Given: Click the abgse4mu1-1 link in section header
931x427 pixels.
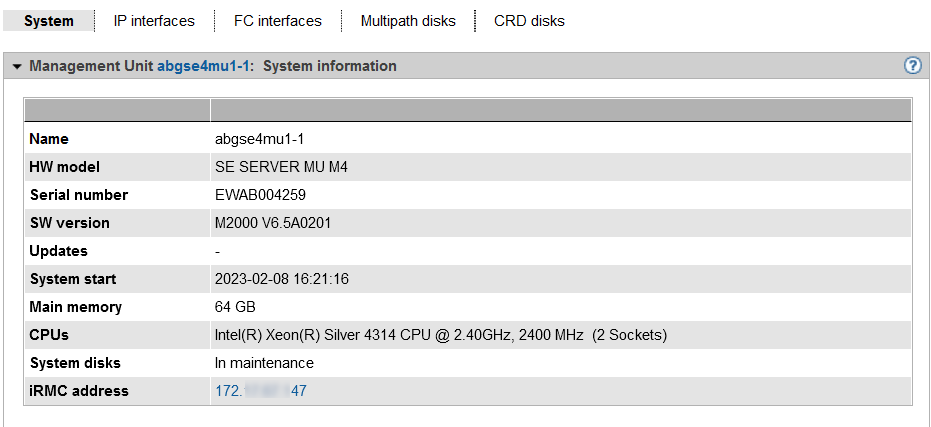Looking at the screenshot, I should pyautogui.click(x=204, y=66).
